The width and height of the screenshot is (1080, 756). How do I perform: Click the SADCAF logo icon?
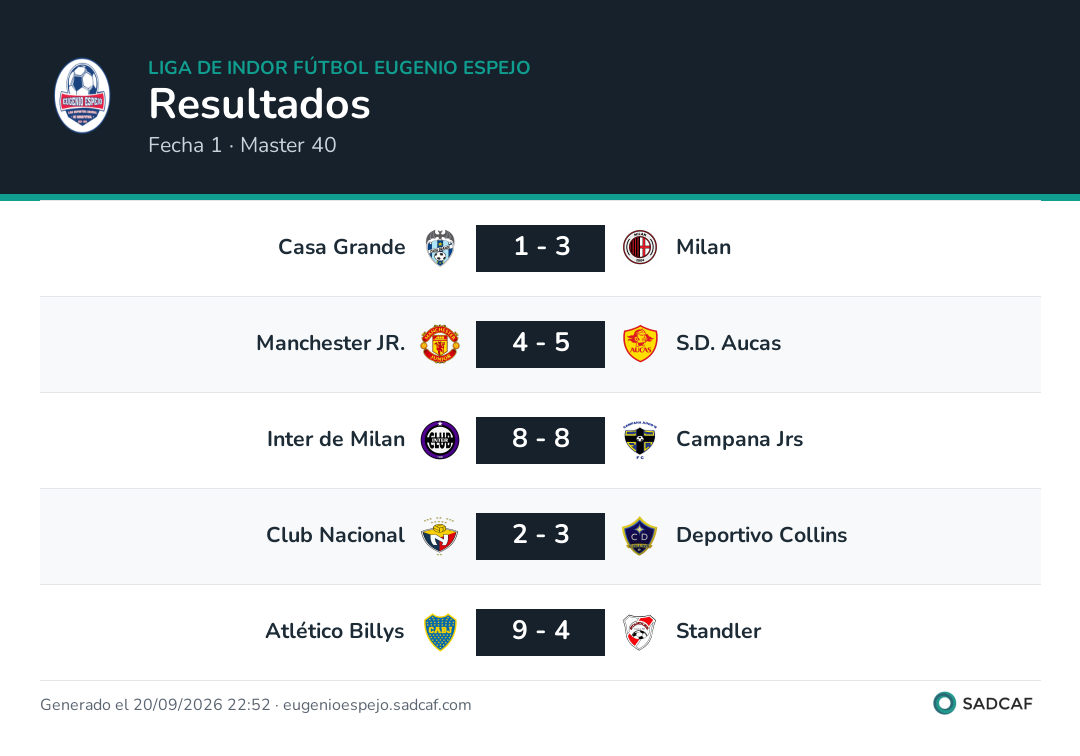(944, 703)
